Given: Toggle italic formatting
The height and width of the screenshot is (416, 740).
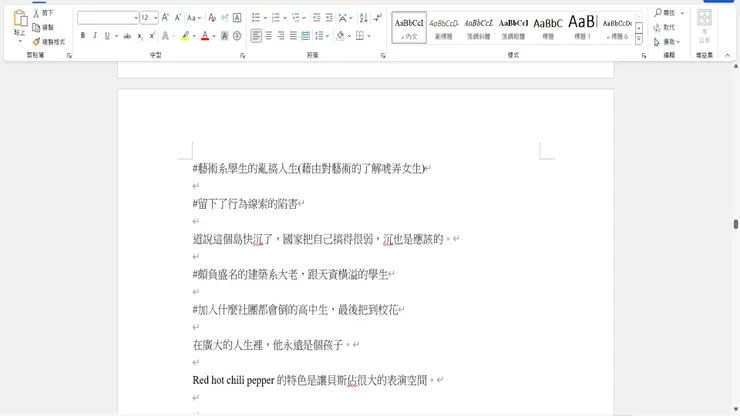Looking at the screenshot, I should (95, 36).
